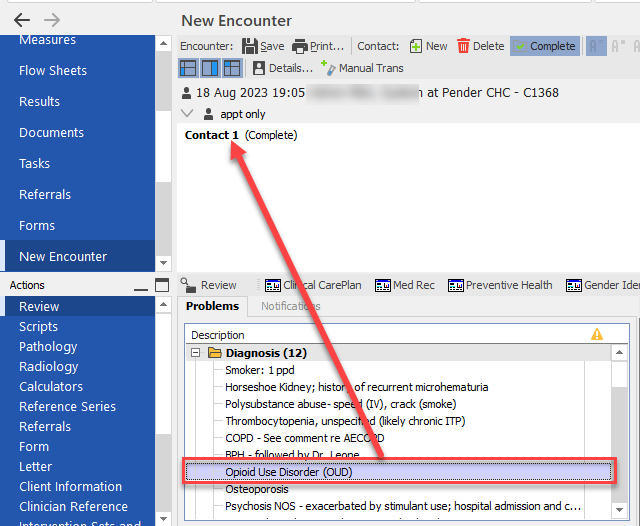Image resolution: width=640 pixels, height=526 pixels.
Task: Toggle the Complete contact button
Action: 544,46
